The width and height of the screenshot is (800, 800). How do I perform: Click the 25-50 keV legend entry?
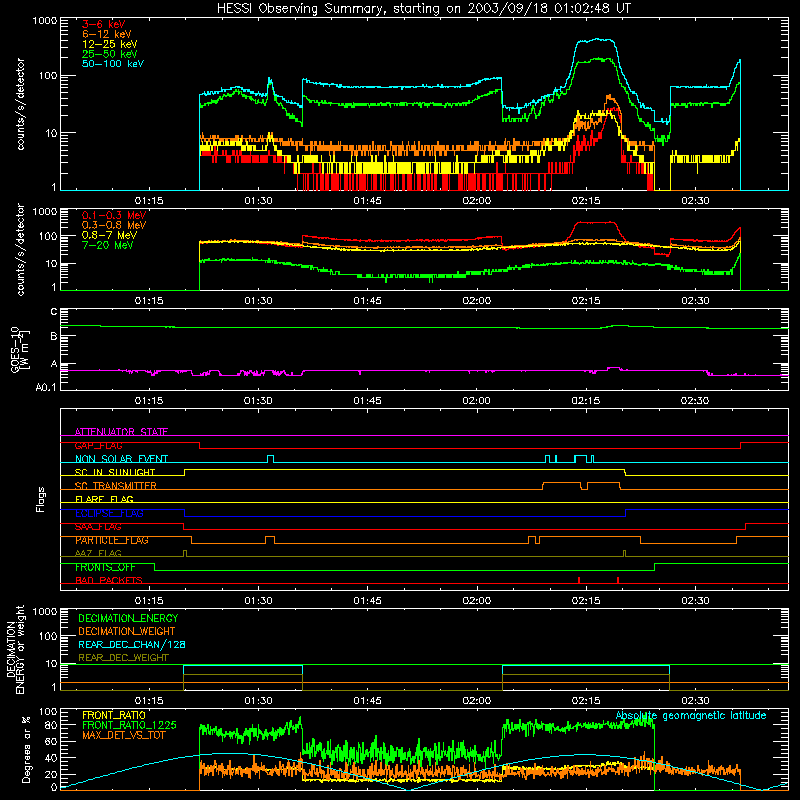110,54
